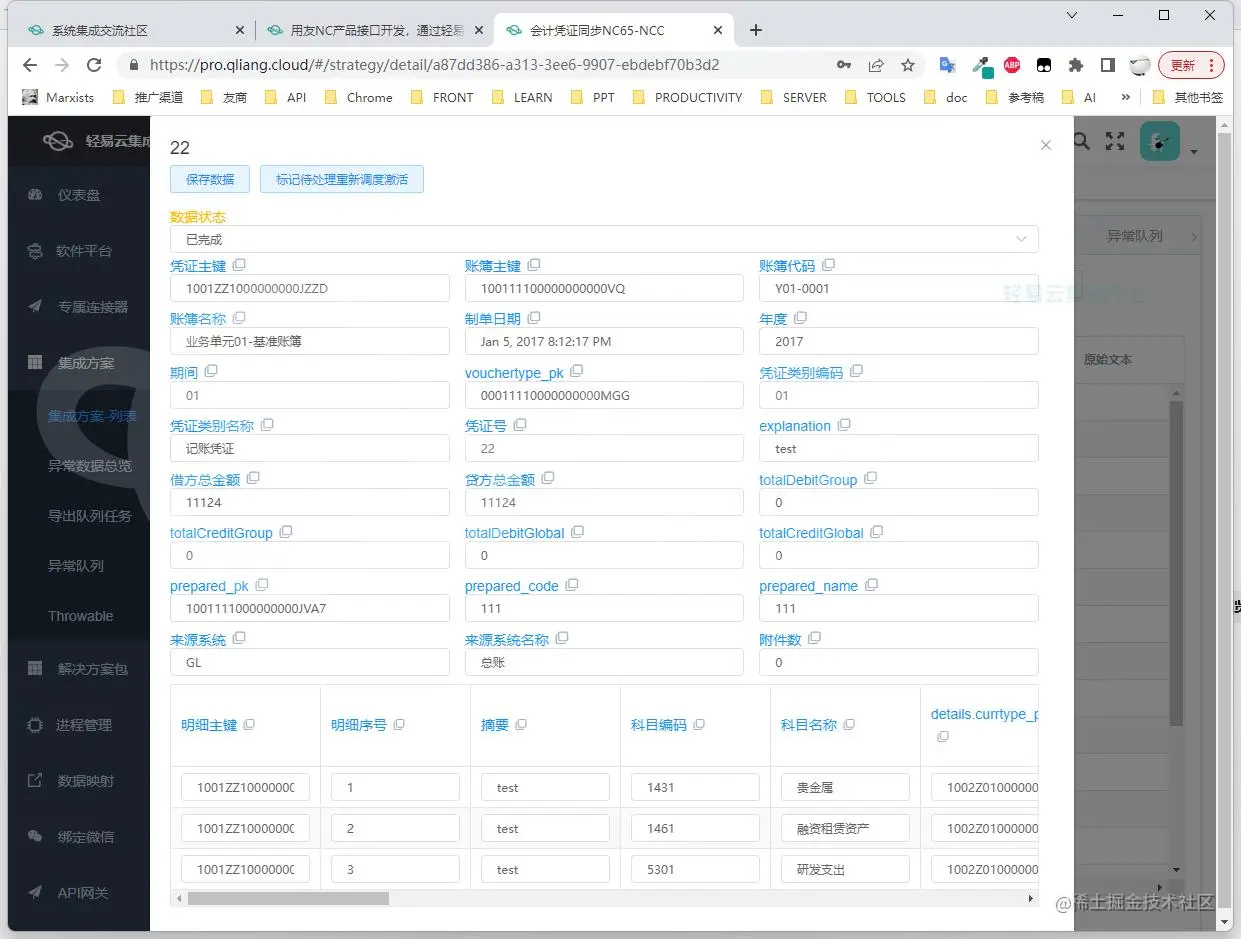Open the SERVER bookmark folder
Viewport: 1241px width, 939px height.
794,97
